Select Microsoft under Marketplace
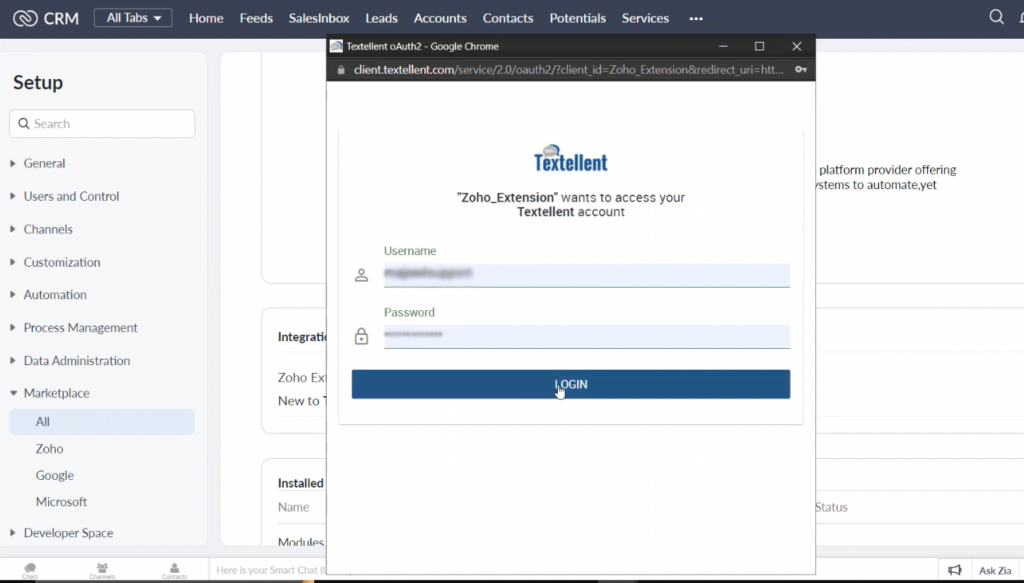The width and height of the screenshot is (1024, 583). pyautogui.click(x=61, y=502)
